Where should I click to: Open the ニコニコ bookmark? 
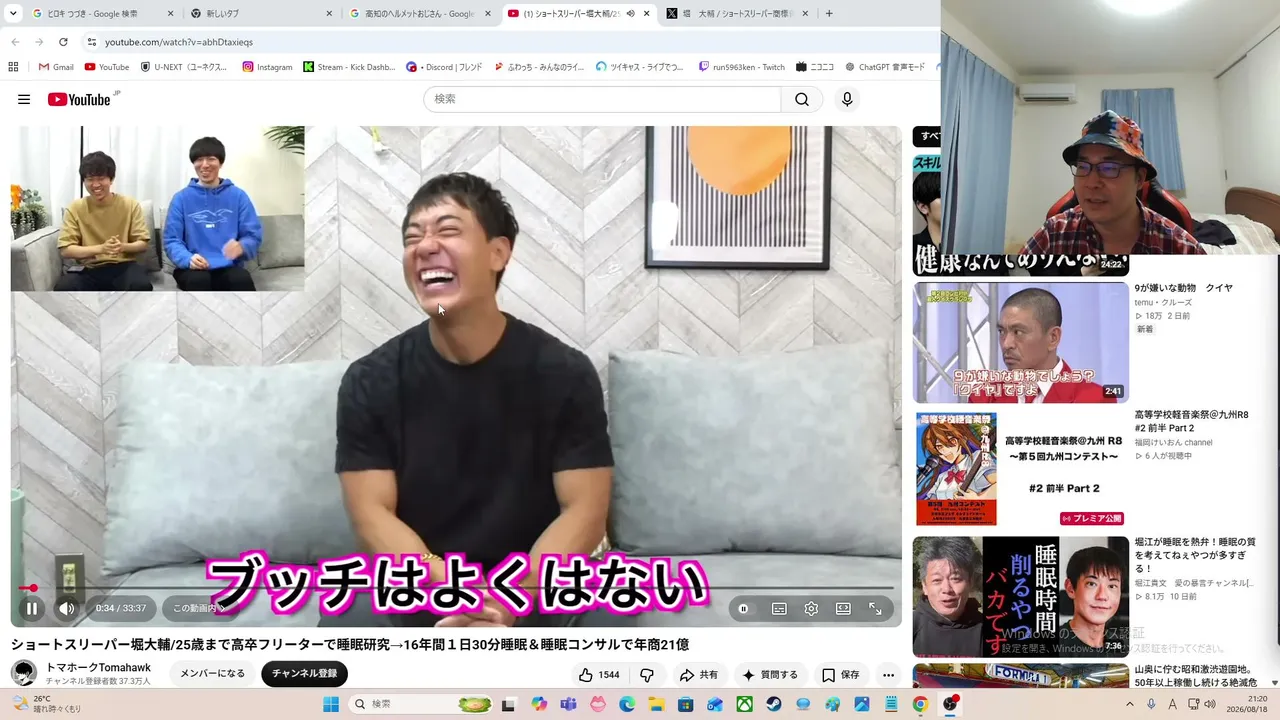[815, 67]
